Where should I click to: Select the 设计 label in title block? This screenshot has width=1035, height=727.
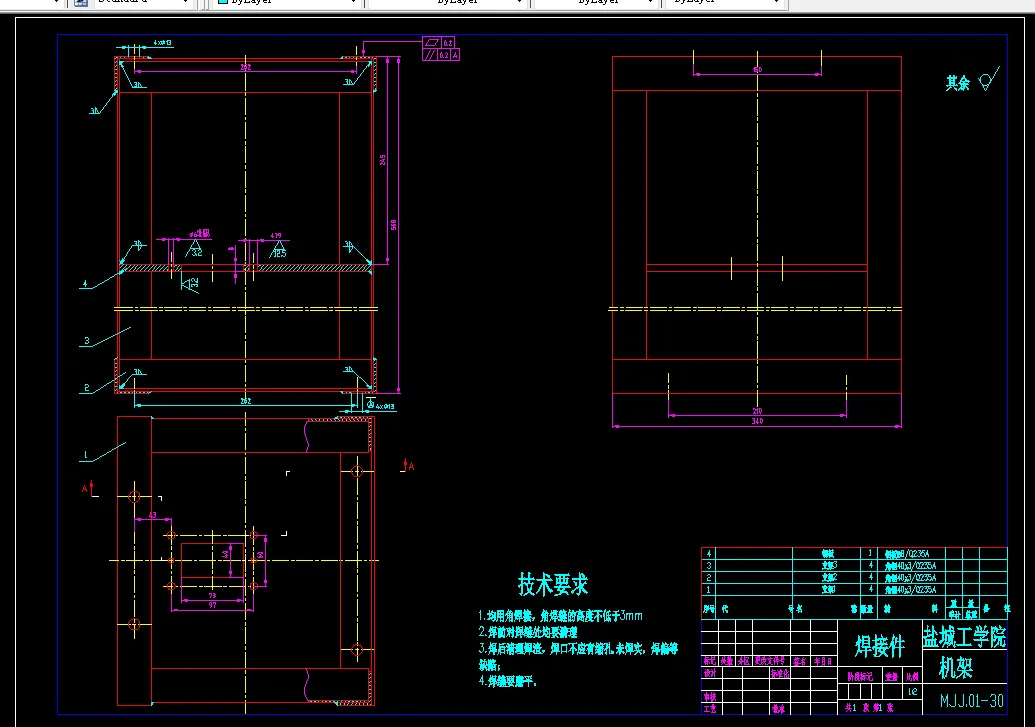point(710,673)
